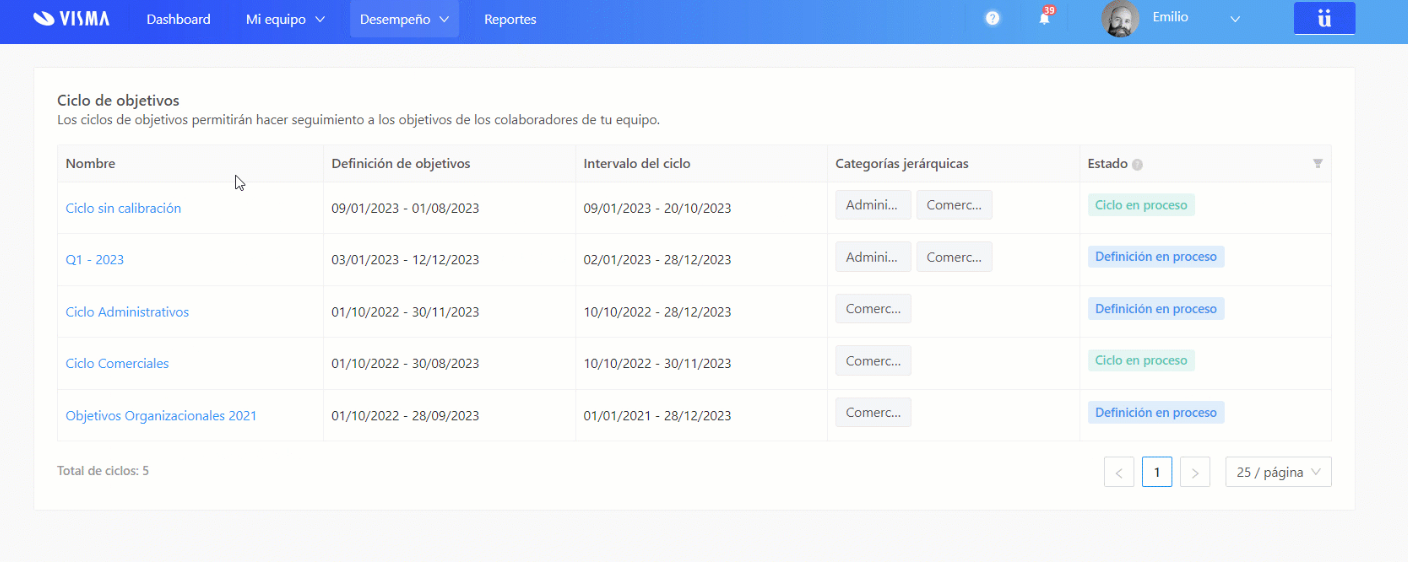Expand the Emilio user menu chevron
The width and height of the screenshot is (1408, 562).
[1235, 19]
